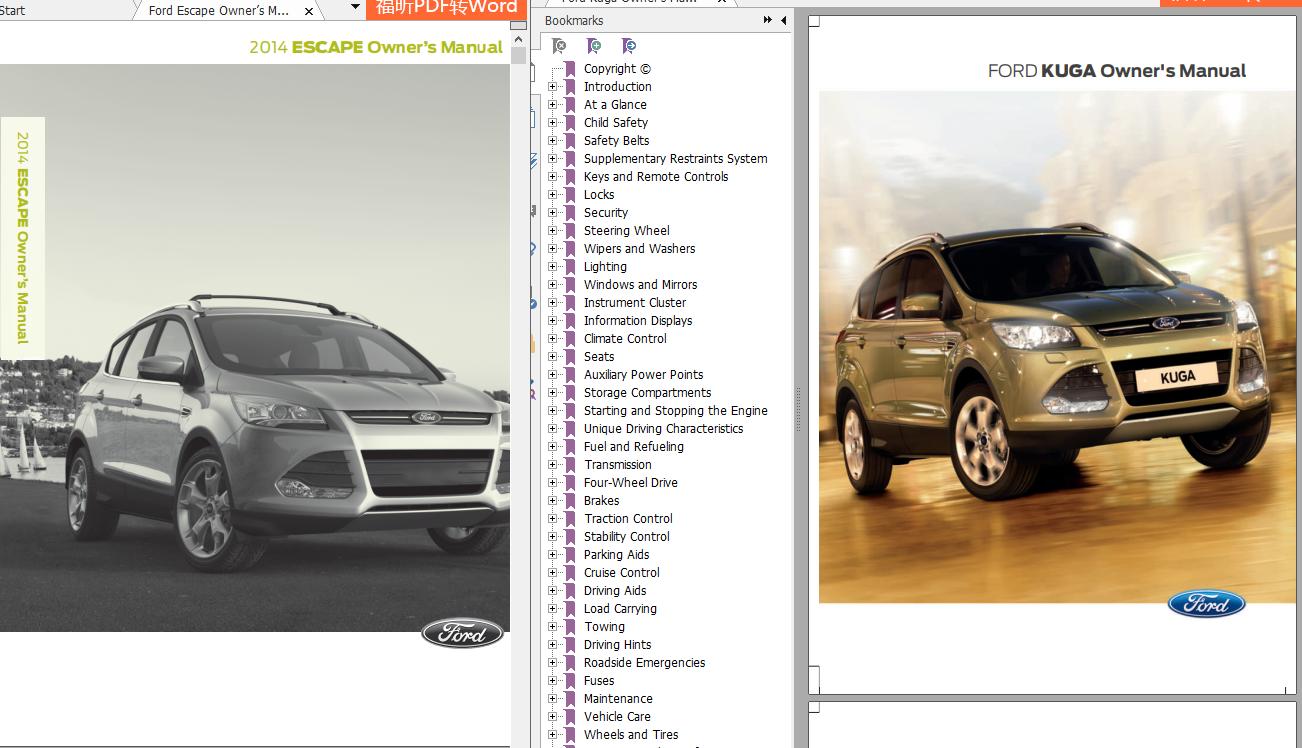Expand the Locks bookmark node

point(553,195)
